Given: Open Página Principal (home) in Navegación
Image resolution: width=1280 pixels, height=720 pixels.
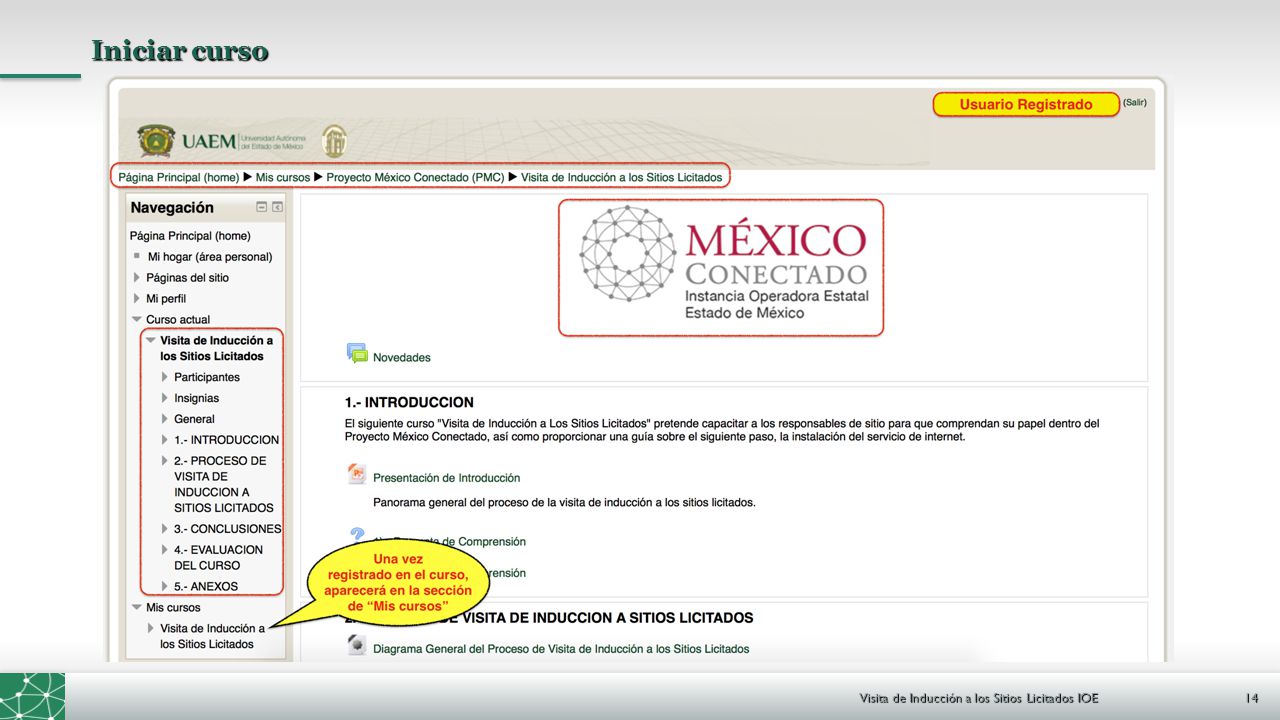Looking at the screenshot, I should tap(190, 236).
